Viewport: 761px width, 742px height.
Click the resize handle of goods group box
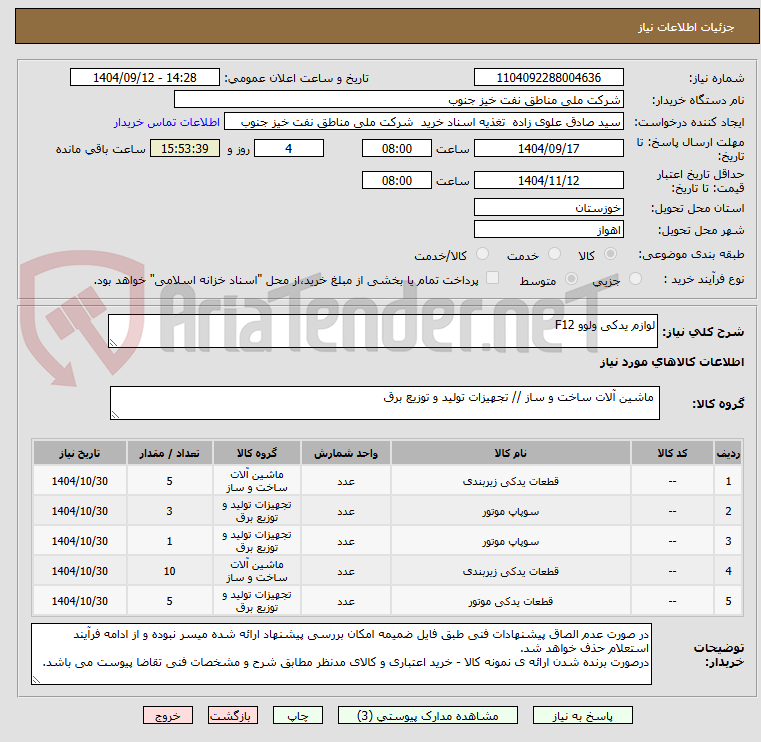[116, 414]
